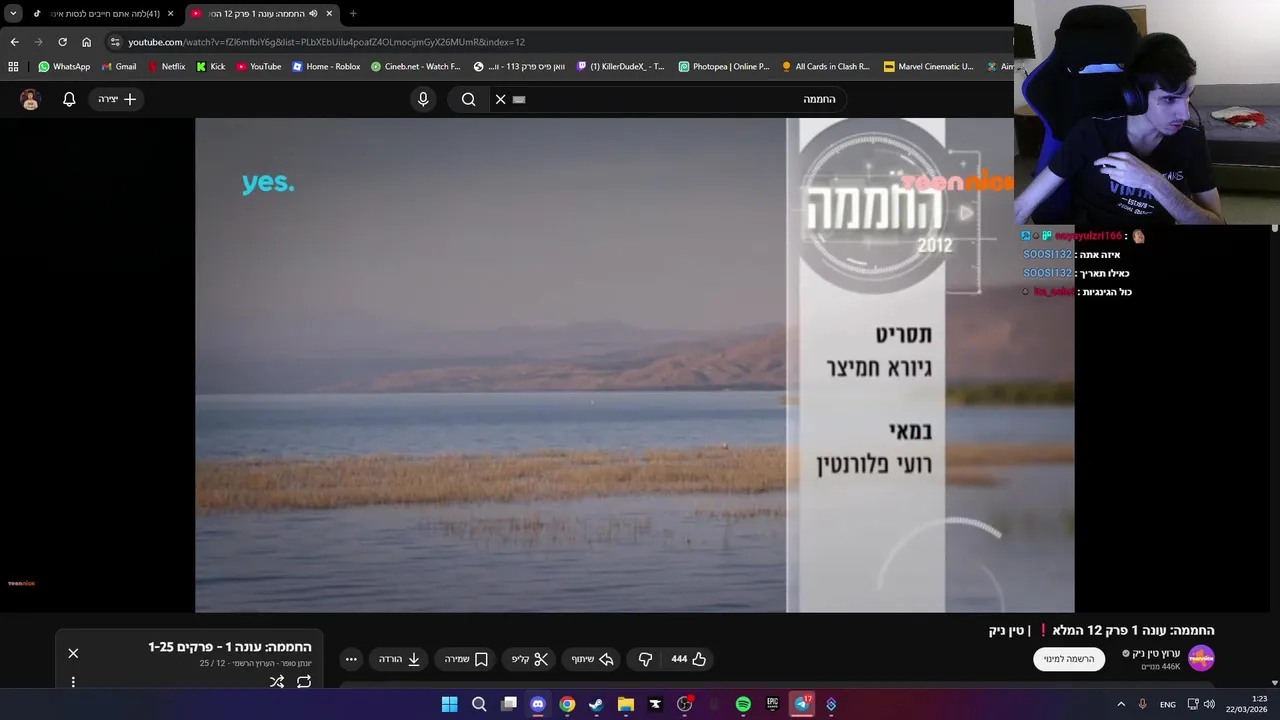Open Photopea bookmark
The height and width of the screenshot is (720, 1280).
click(x=724, y=67)
